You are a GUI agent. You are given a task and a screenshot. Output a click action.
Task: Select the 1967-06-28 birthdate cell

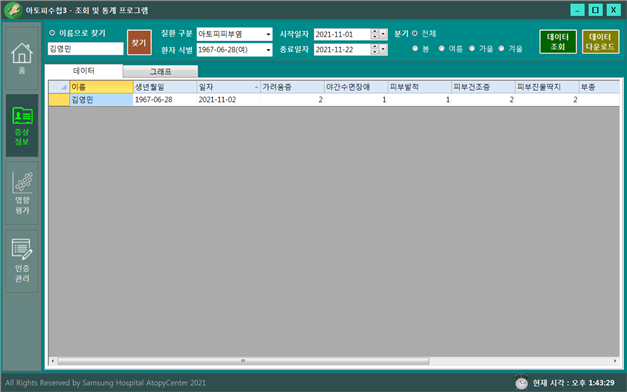click(x=165, y=100)
